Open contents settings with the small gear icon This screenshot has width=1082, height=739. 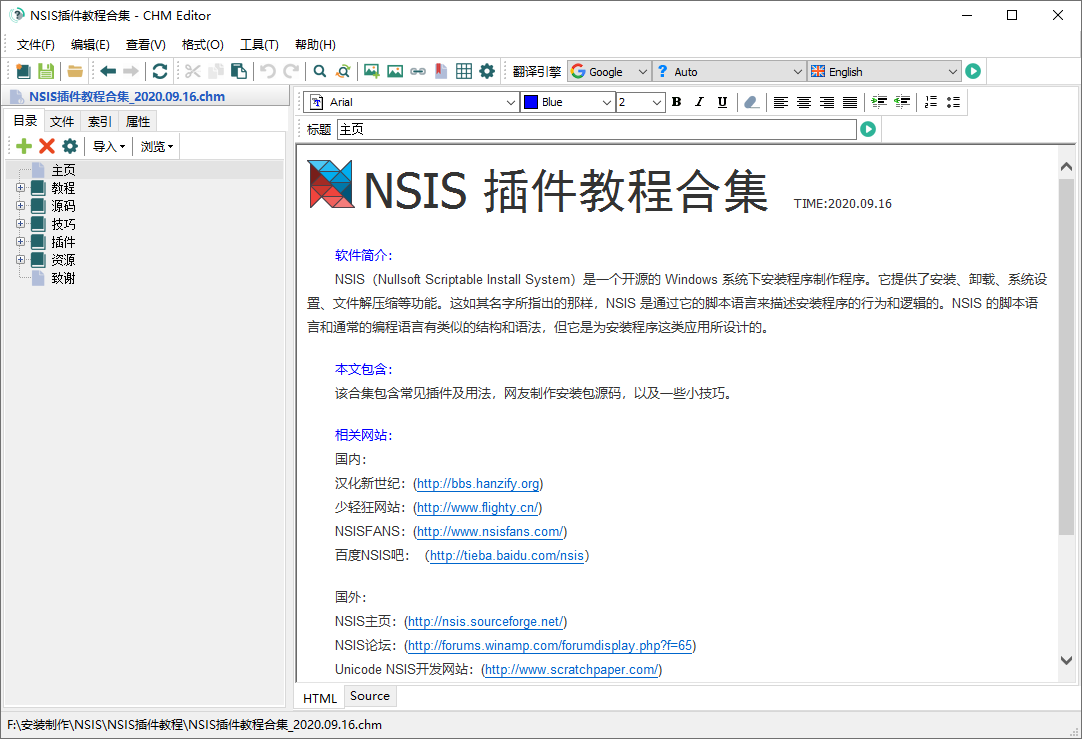[70, 146]
